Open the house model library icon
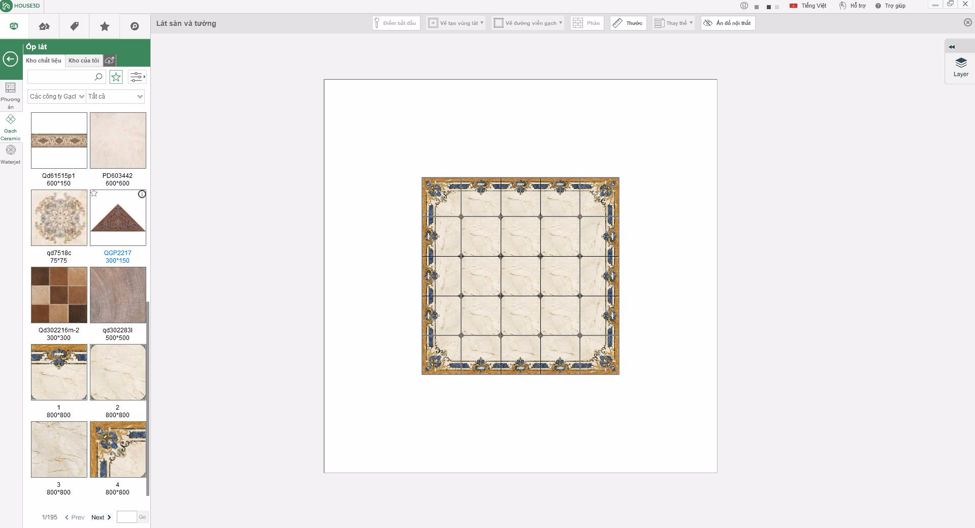Viewport: 975px width, 528px height. [44, 26]
